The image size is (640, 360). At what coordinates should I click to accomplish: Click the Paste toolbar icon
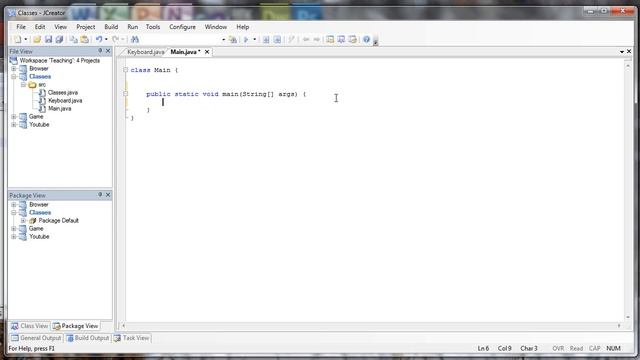coord(84,39)
